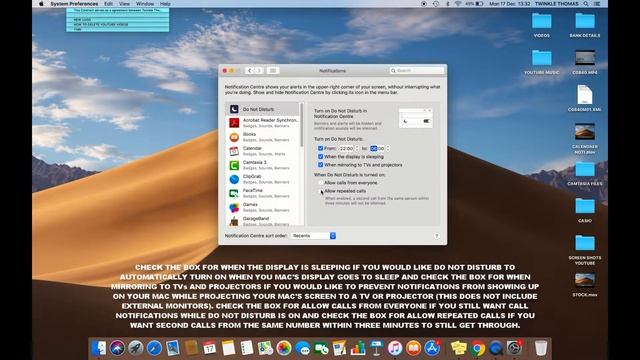Click the From time field 22:00
Screen dimensions: 640x360
click(x=347, y=149)
